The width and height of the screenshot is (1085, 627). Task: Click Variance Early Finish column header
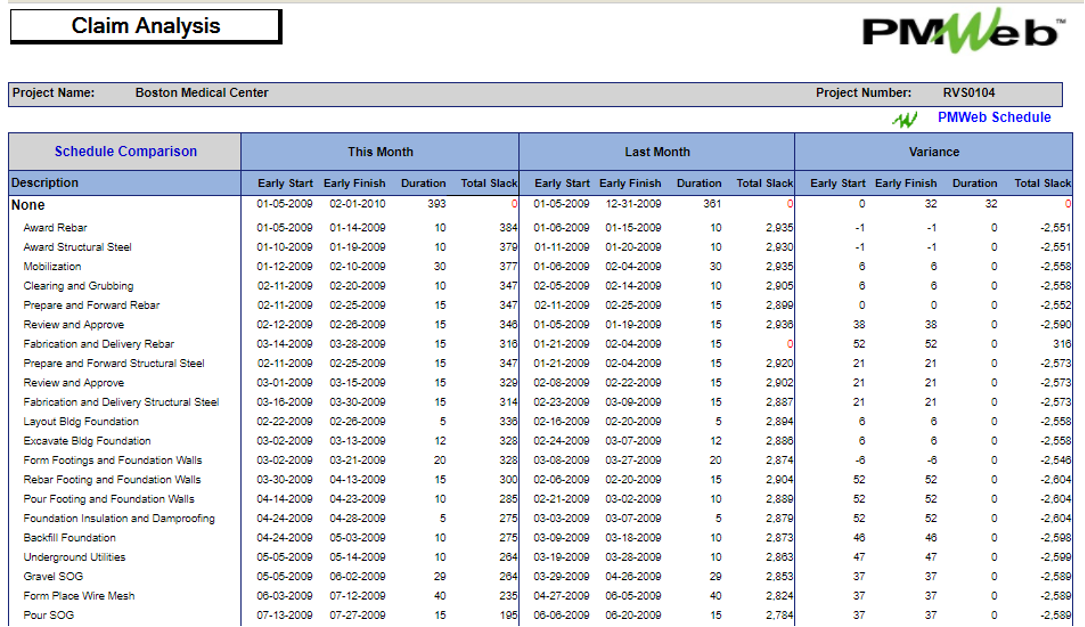(x=906, y=183)
